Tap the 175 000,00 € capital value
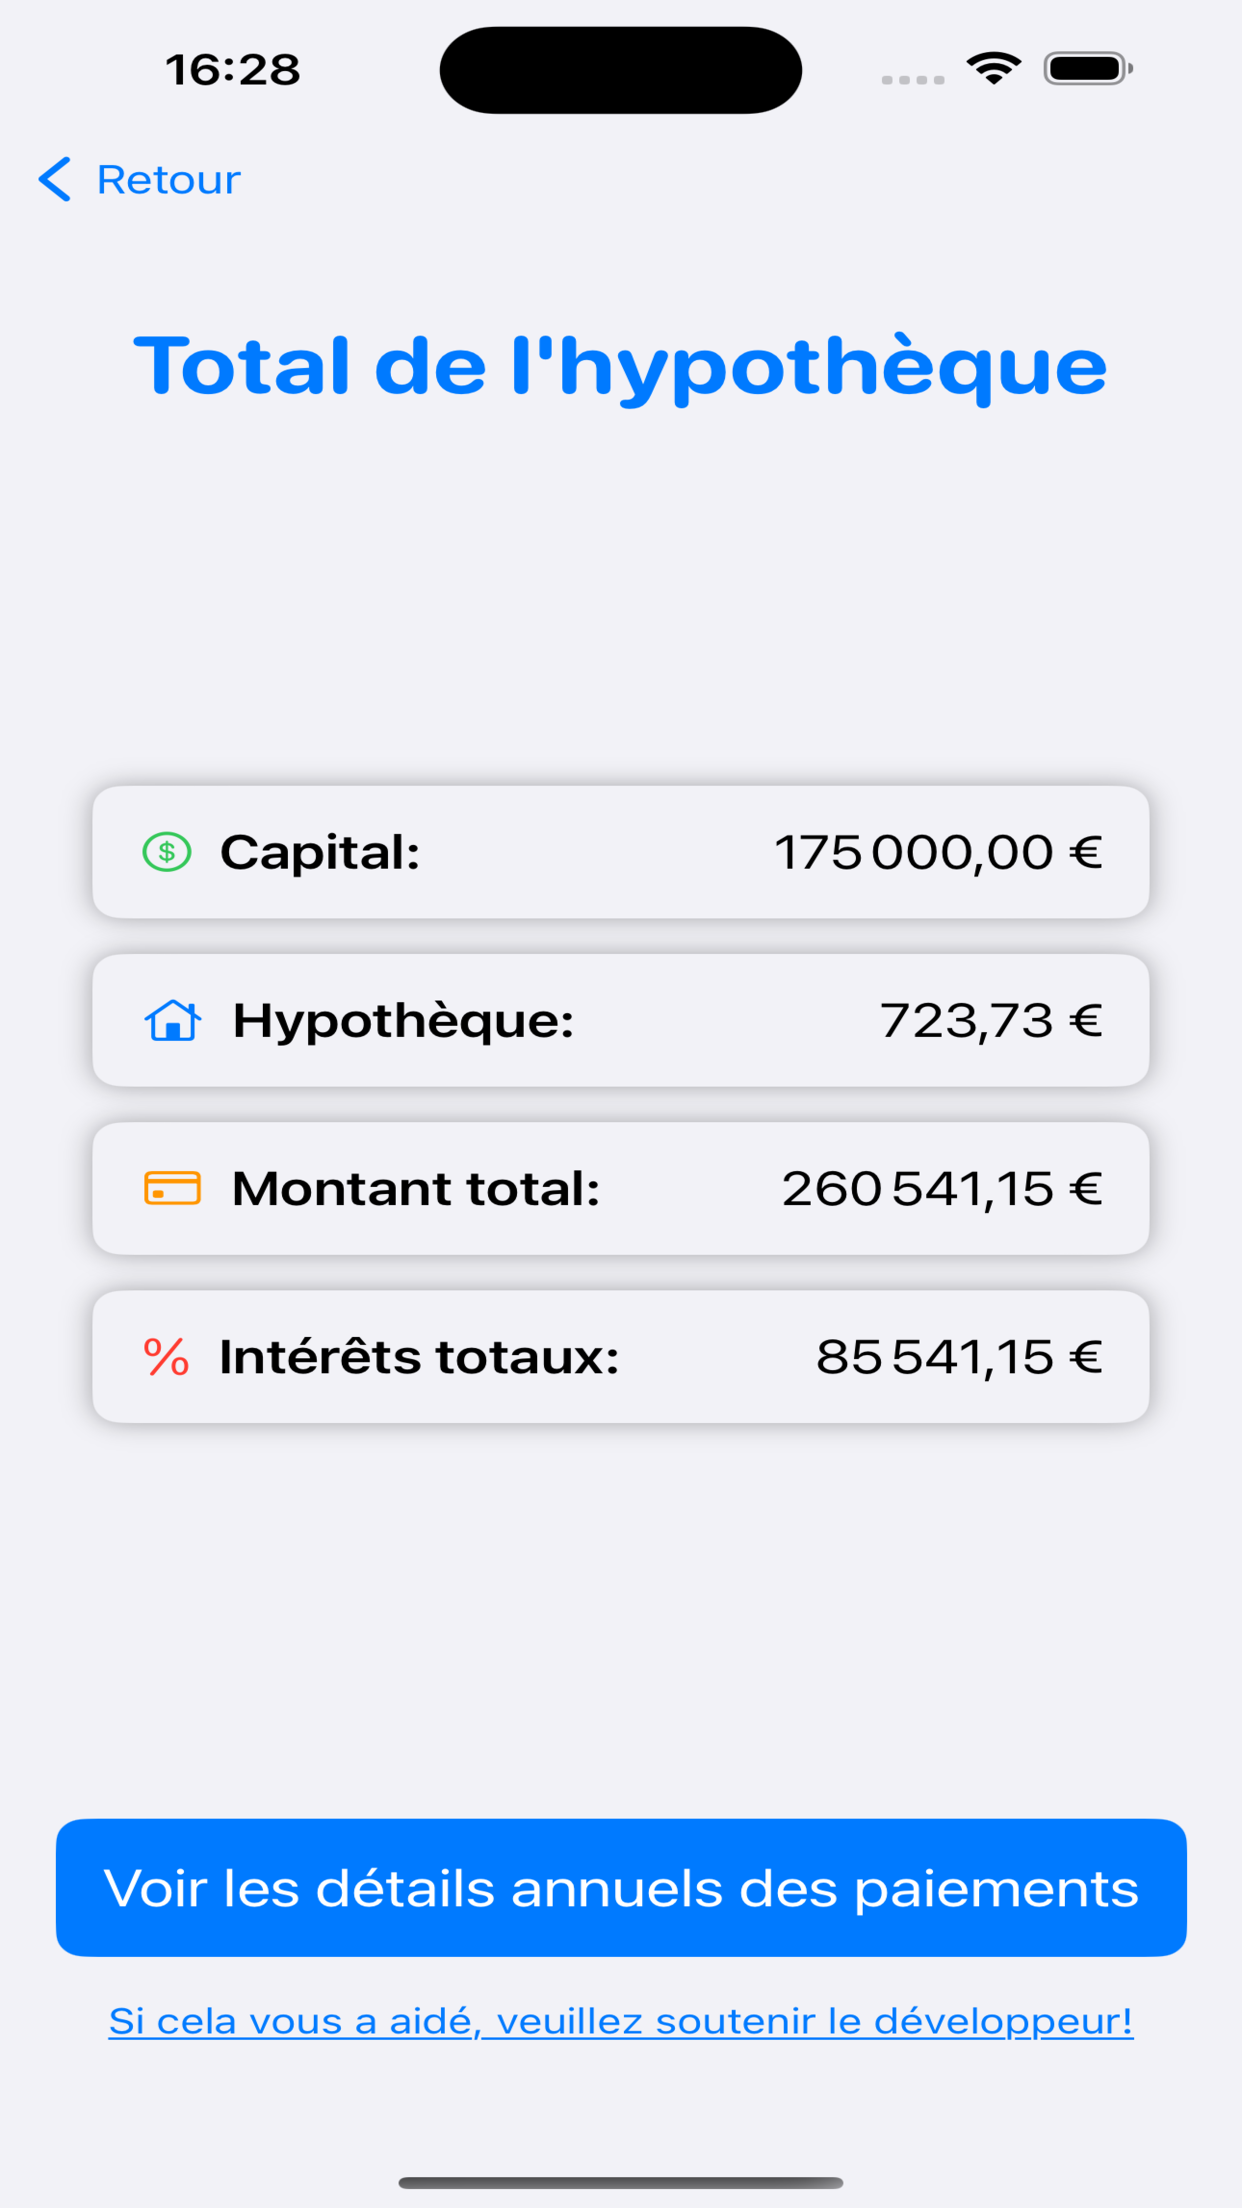The image size is (1242, 2208). click(x=938, y=852)
